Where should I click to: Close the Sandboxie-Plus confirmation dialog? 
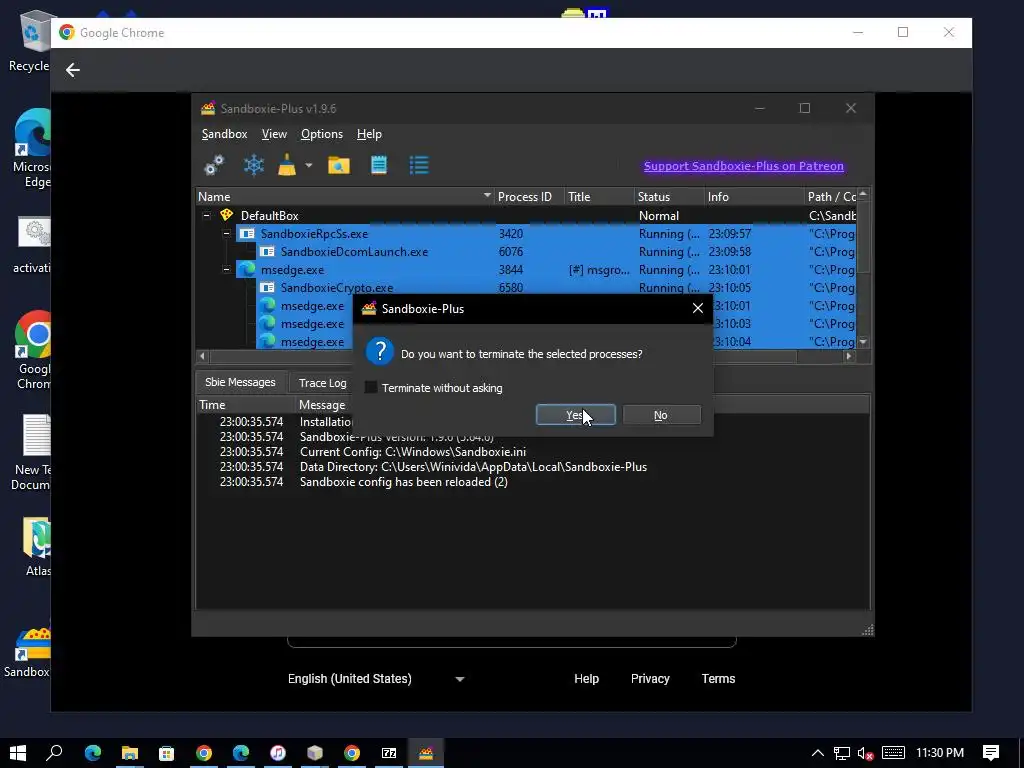pos(697,308)
